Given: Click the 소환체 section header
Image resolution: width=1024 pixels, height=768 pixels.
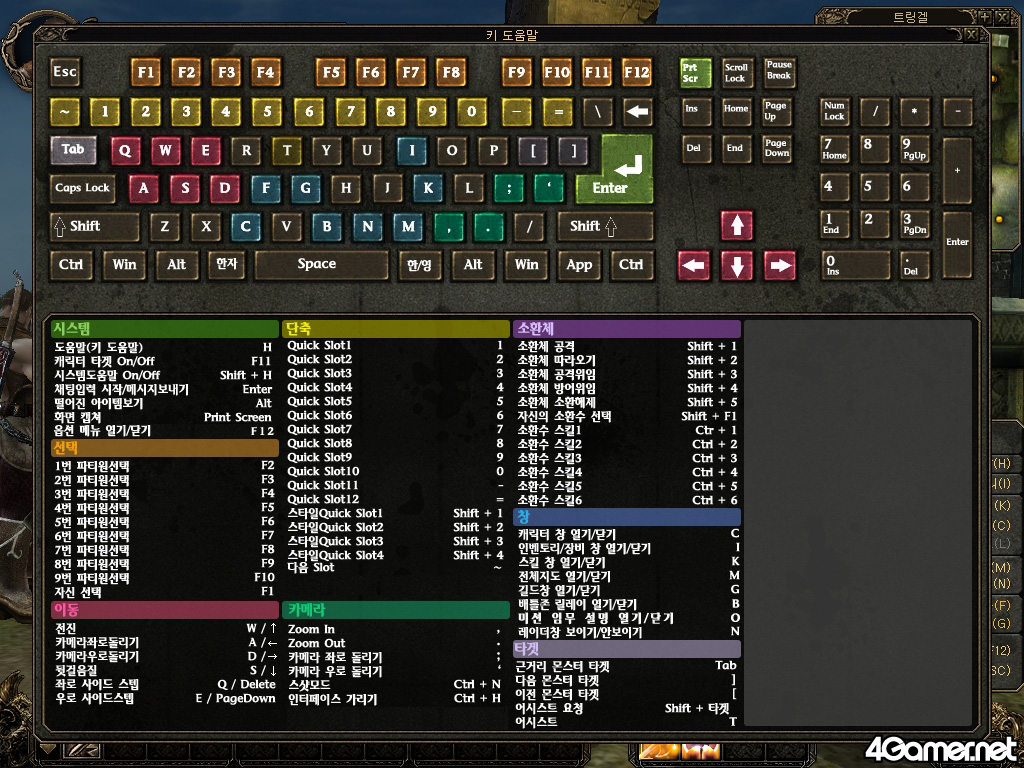Looking at the screenshot, I should (x=627, y=328).
